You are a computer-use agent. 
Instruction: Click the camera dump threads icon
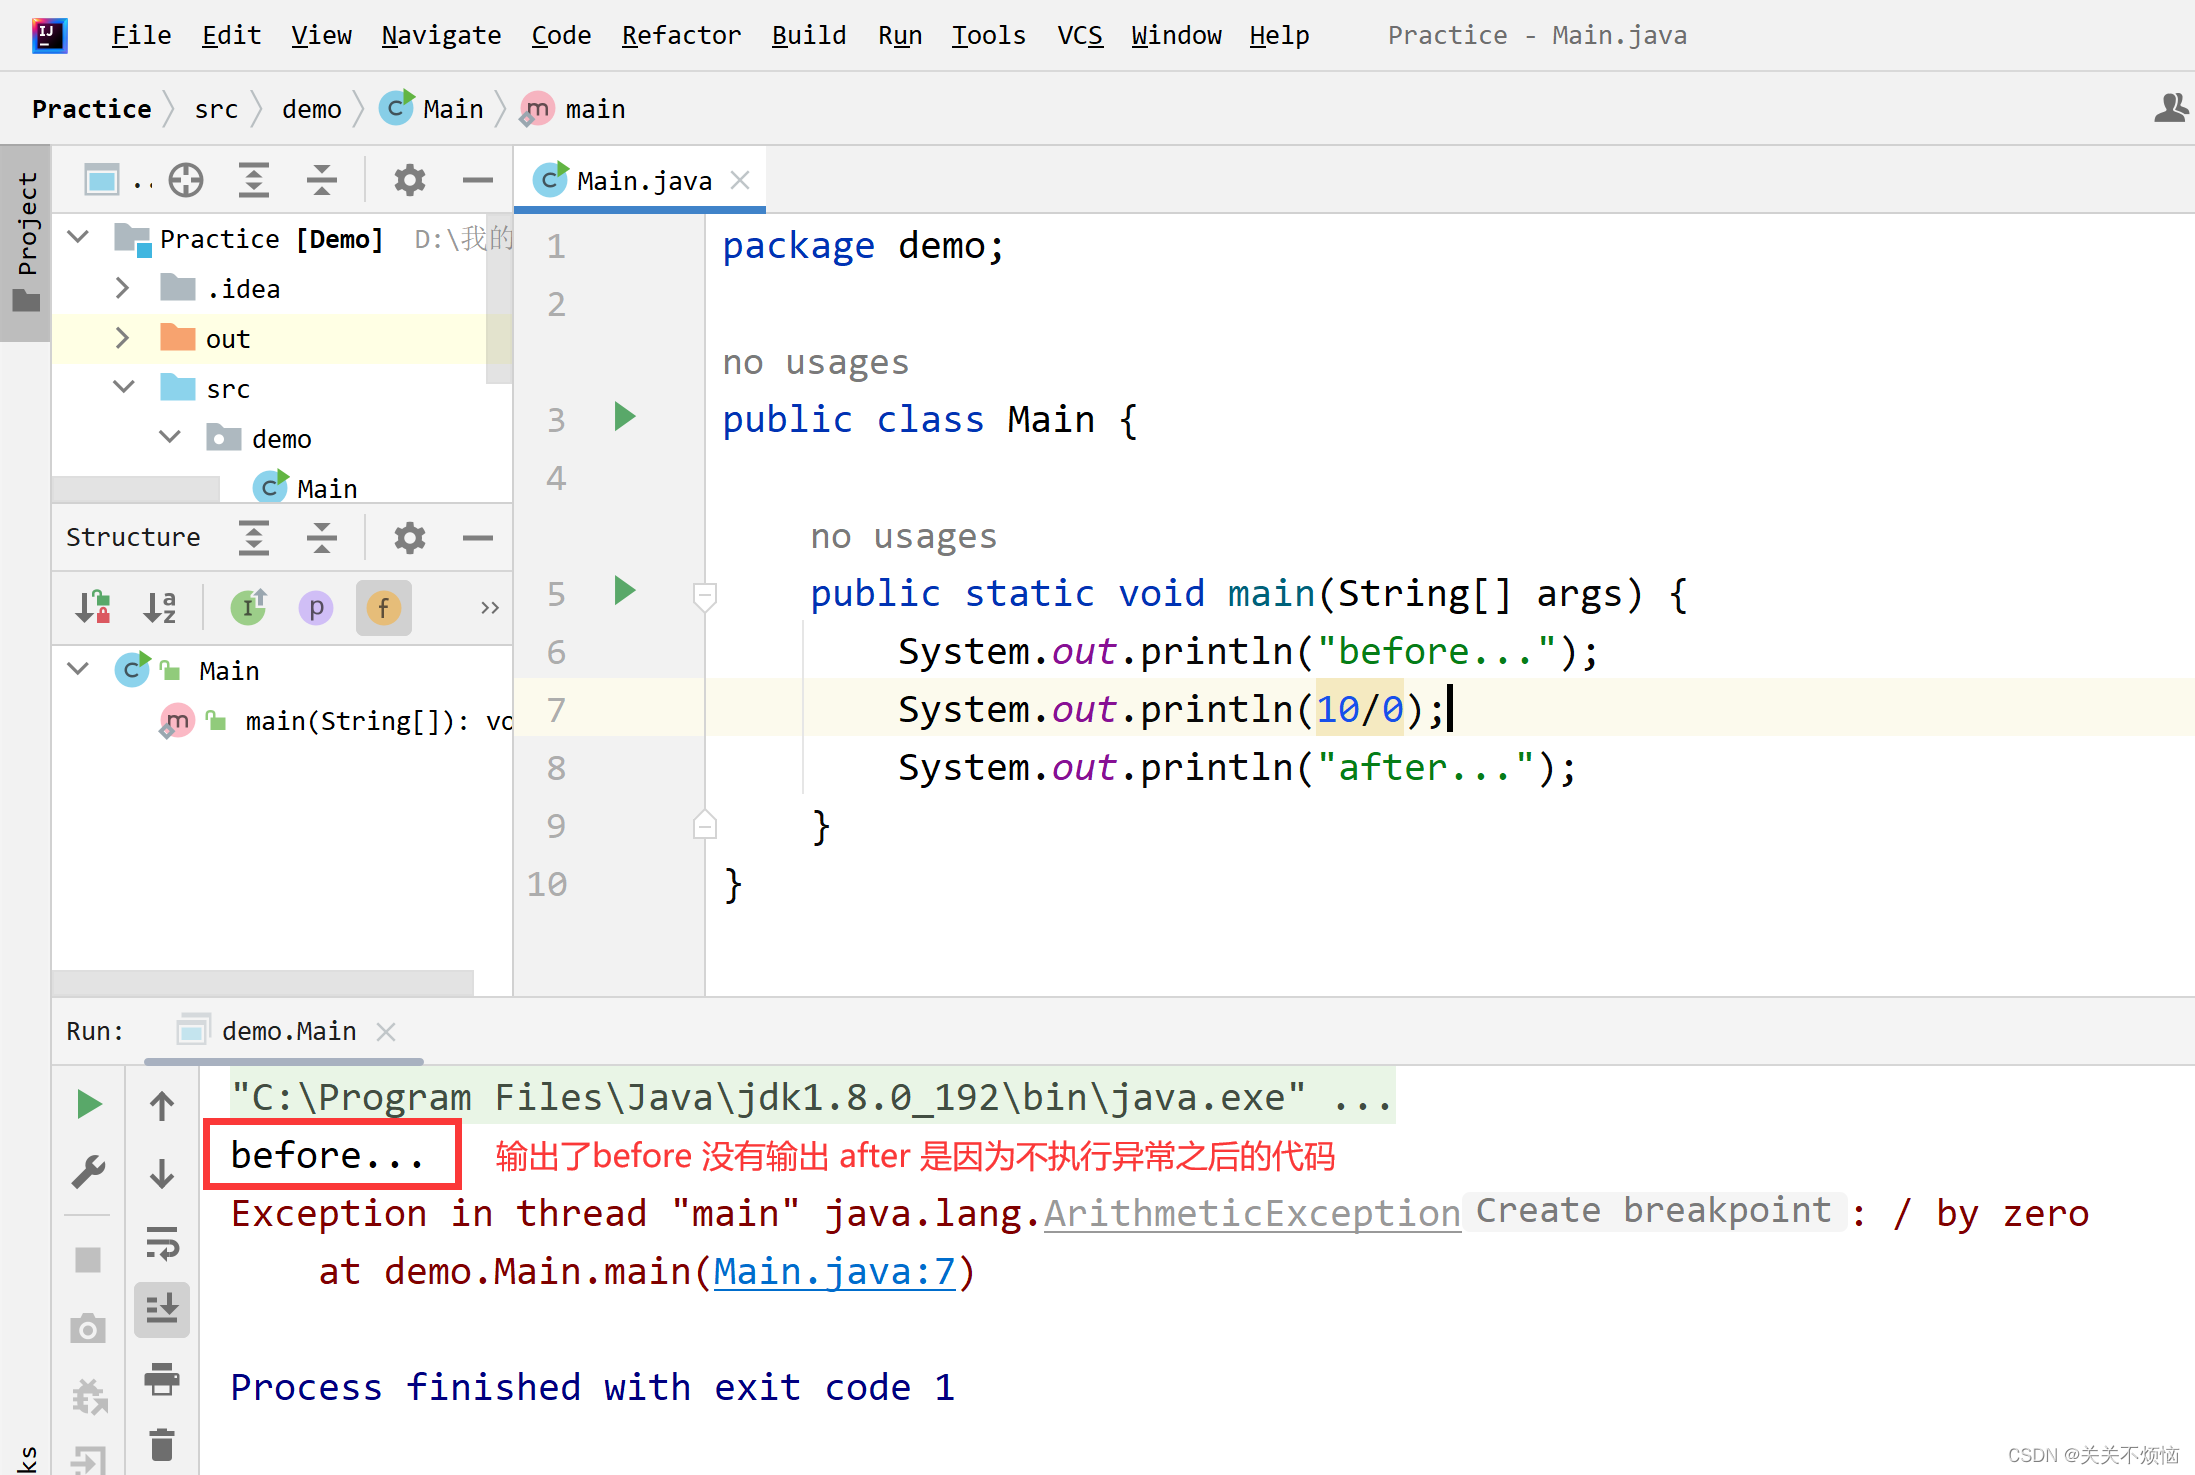(x=89, y=1329)
